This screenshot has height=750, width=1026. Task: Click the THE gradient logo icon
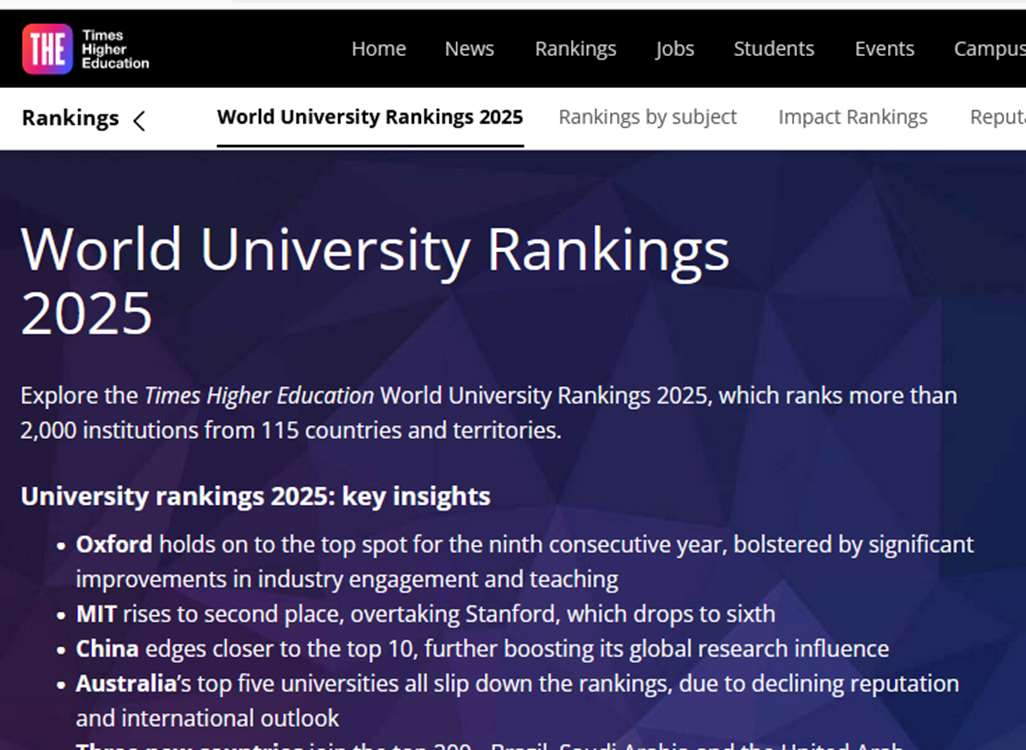pyautogui.click(x=47, y=49)
